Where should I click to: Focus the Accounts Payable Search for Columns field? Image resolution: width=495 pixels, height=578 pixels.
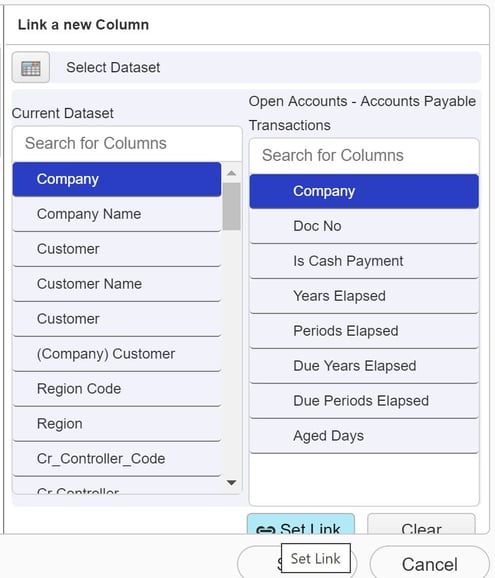pyautogui.click(x=364, y=156)
